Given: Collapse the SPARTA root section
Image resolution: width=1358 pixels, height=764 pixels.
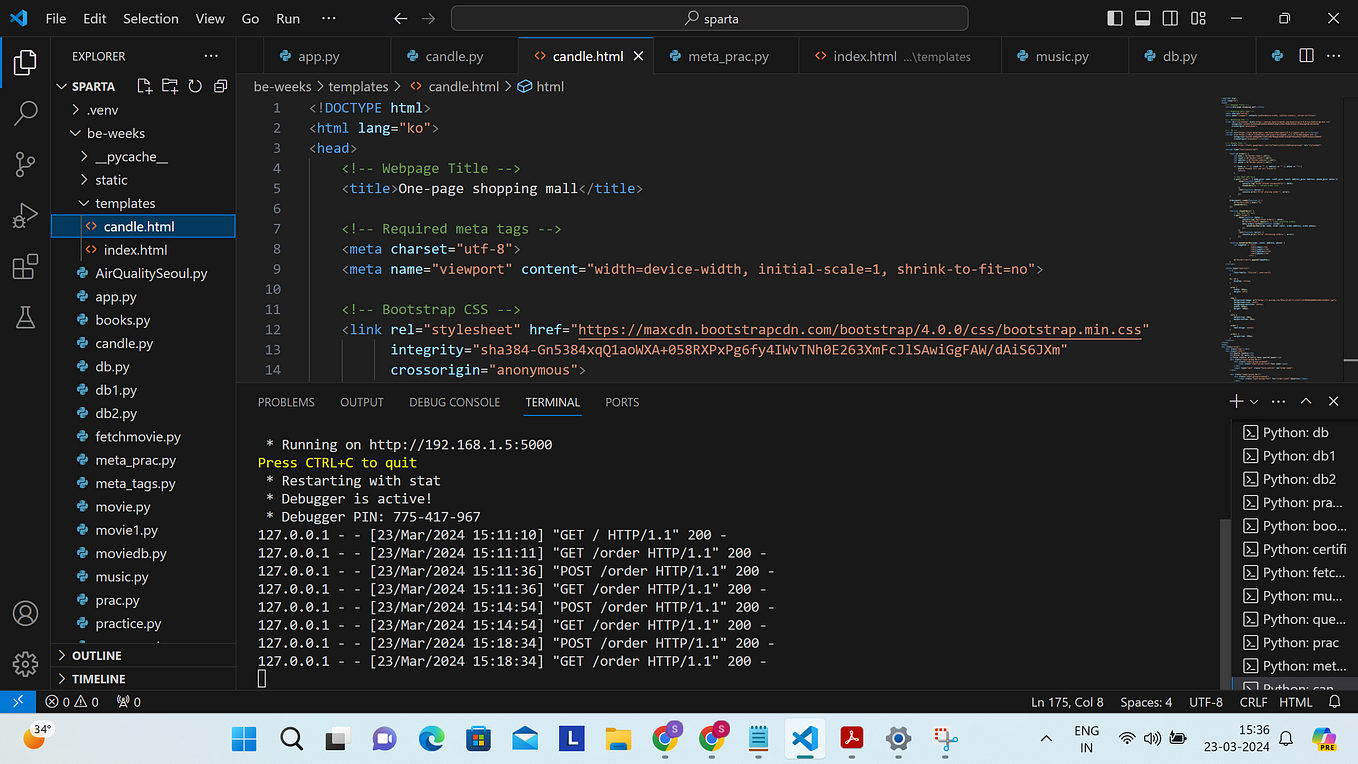Looking at the screenshot, I should point(93,86).
